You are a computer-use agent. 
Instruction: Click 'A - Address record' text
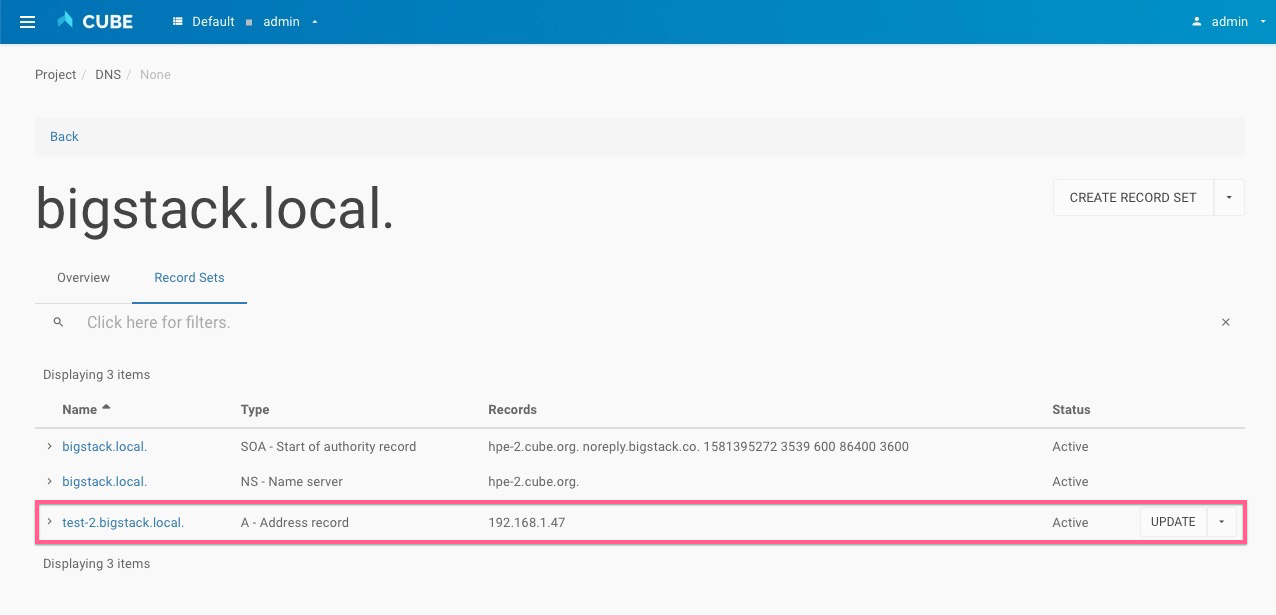(295, 522)
